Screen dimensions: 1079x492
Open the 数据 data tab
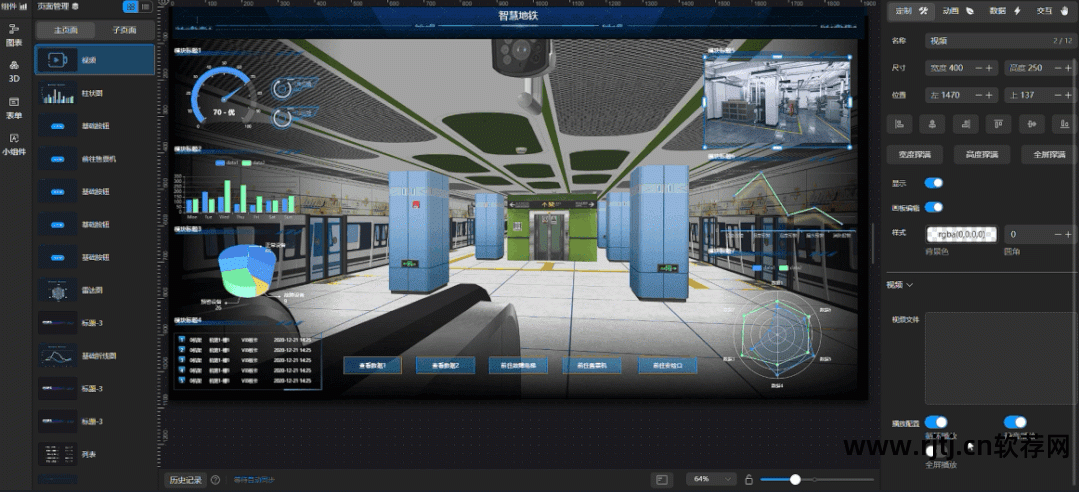coord(1005,11)
